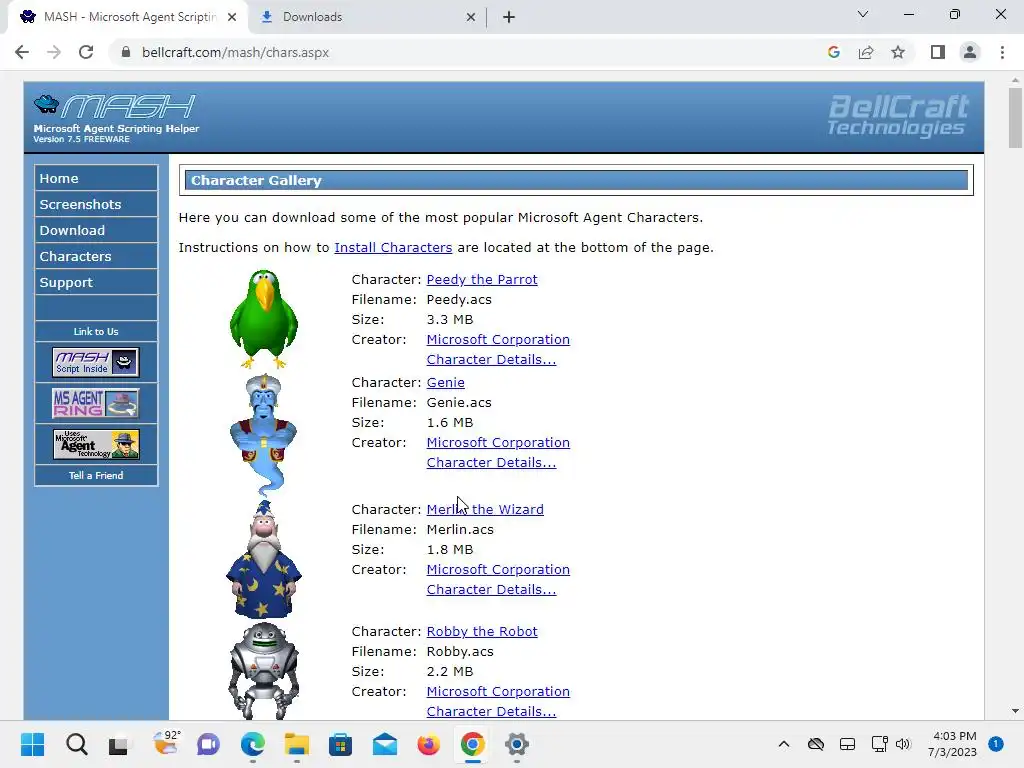Image resolution: width=1024 pixels, height=768 pixels.
Task: Open Character Details for Peedy.acs
Action: 491,360
